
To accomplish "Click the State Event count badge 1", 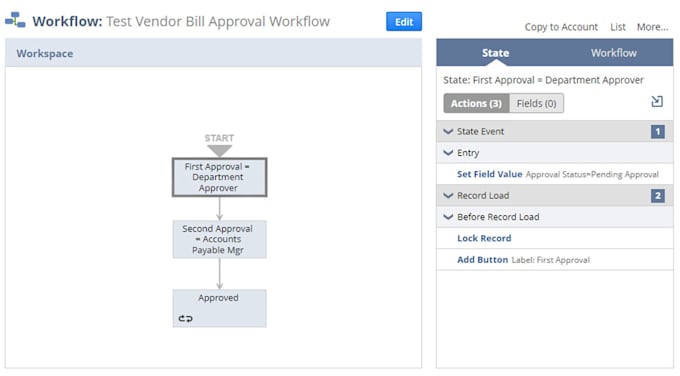I will (657, 131).
